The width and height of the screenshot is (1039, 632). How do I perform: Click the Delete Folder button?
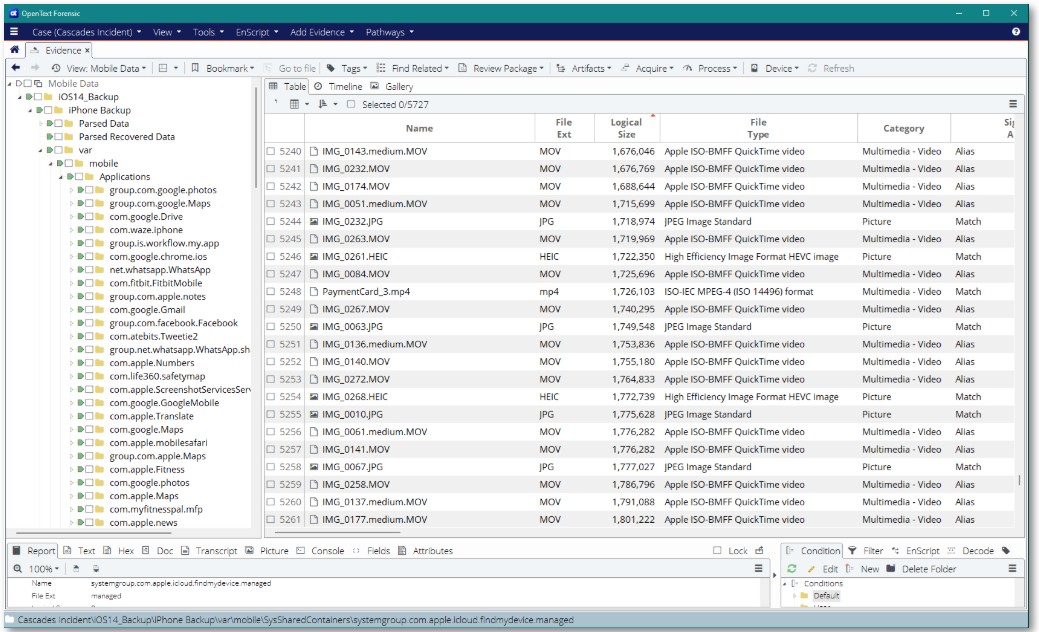point(928,568)
